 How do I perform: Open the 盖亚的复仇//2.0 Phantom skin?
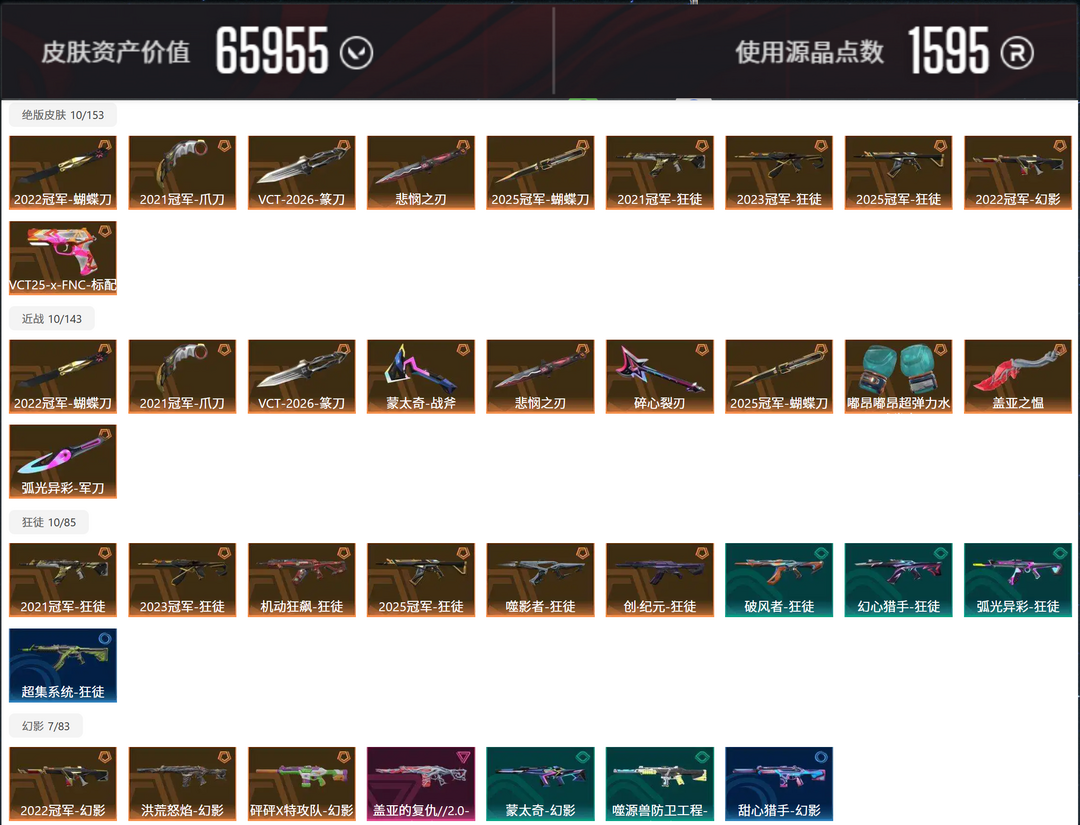[421, 784]
